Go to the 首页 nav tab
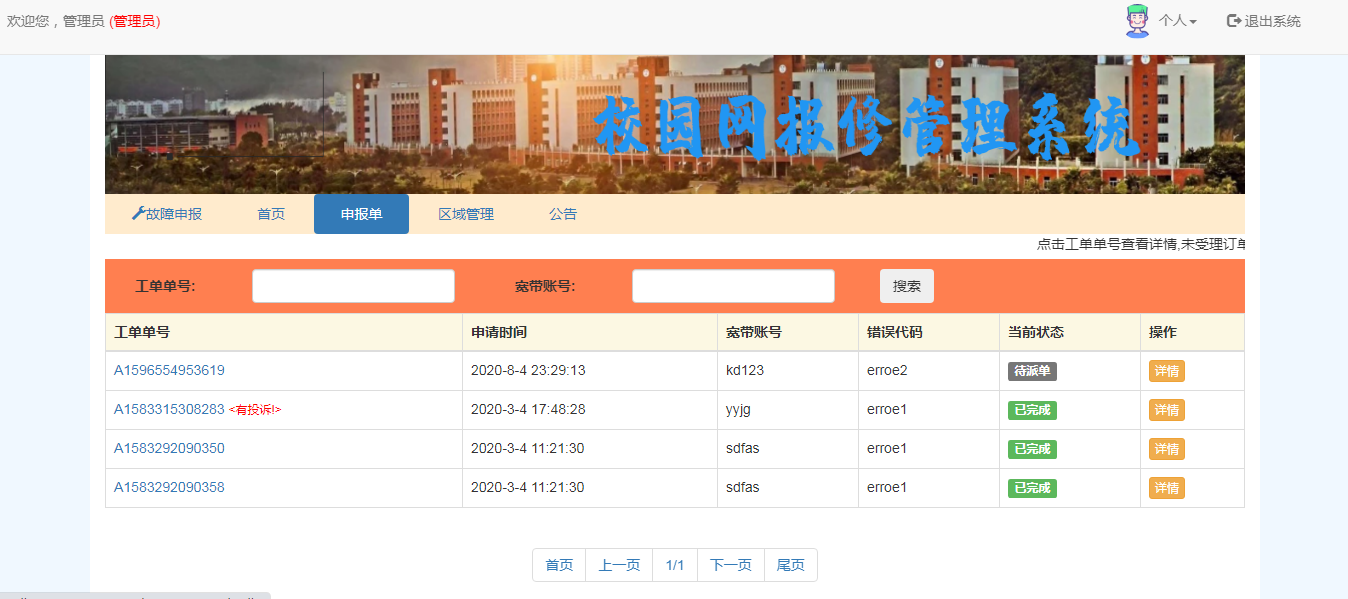The image size is (1348, 599). coord(271,214)
